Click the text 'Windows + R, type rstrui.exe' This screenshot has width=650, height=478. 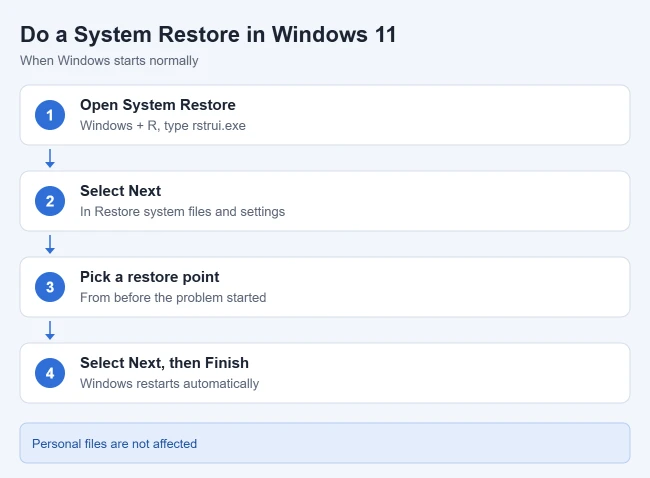click(x=163, y=126)
